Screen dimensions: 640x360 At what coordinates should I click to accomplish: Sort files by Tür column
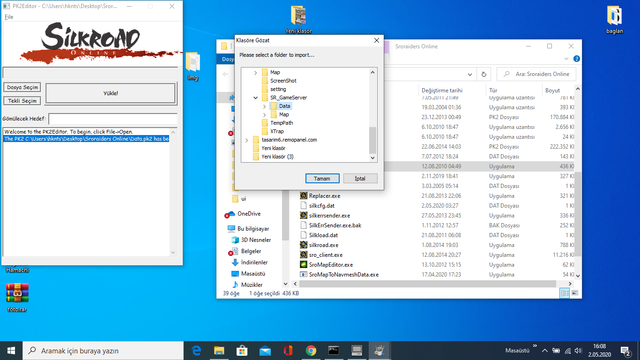point(493,91)
